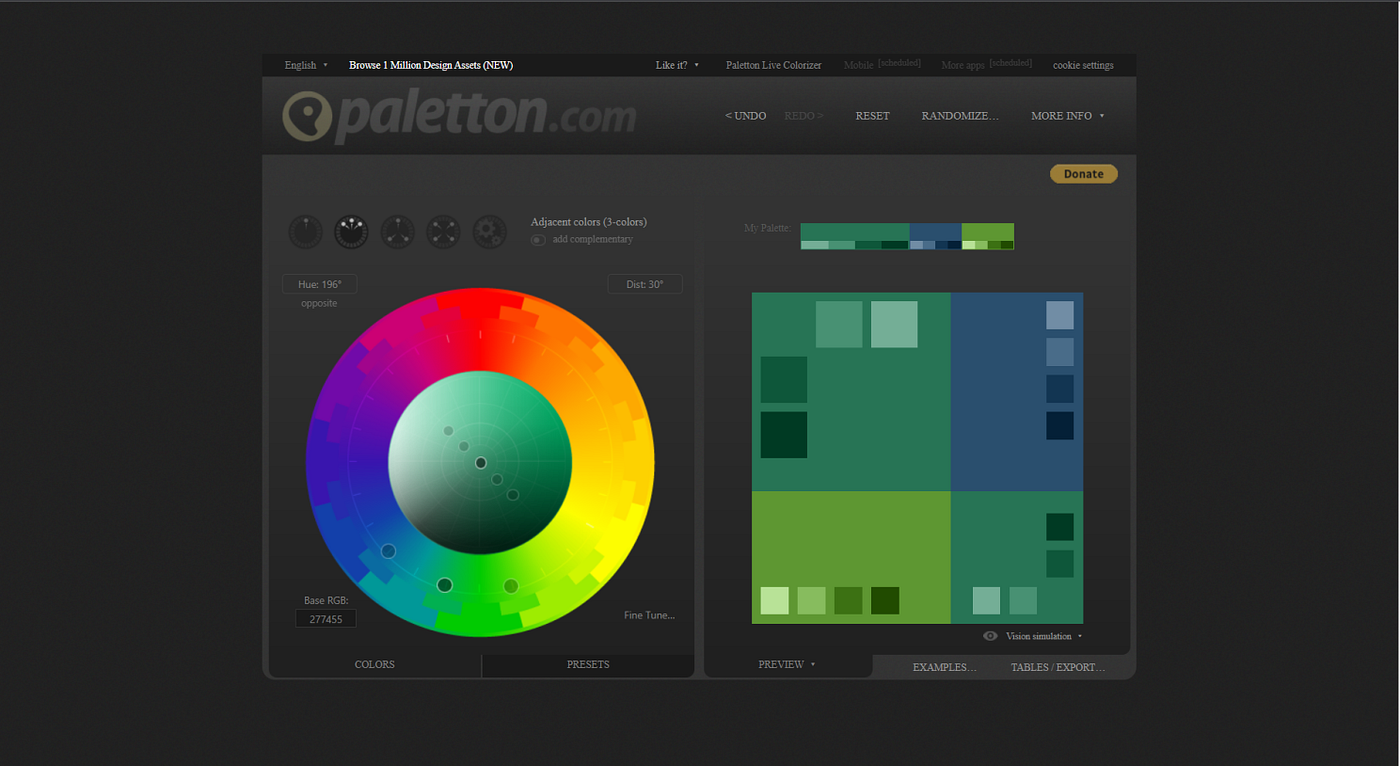Expand the PREVIEW dropdown arrow

[x=812, y=664]
